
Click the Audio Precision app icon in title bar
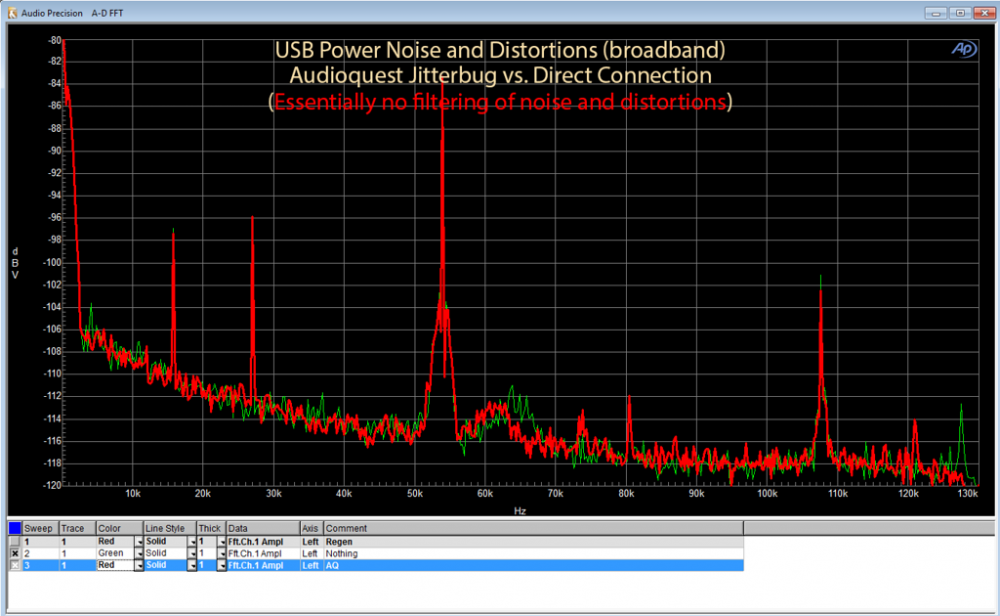pyautogui.click(x=13, y=13)
